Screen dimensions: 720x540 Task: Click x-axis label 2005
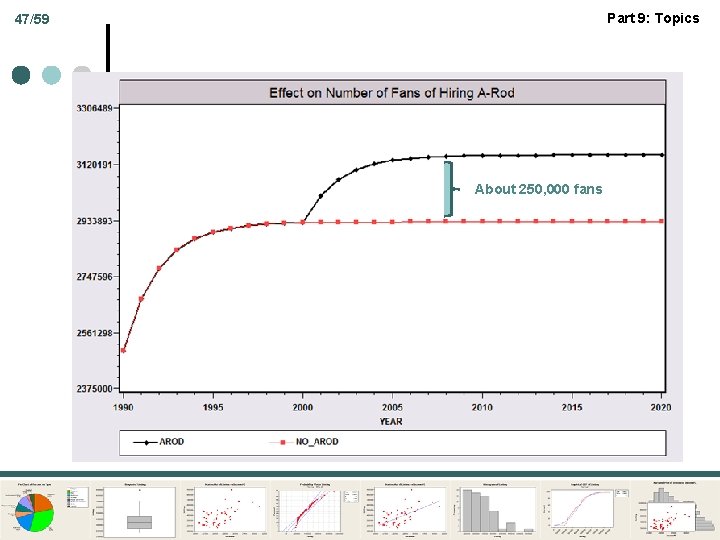point(393,407)
